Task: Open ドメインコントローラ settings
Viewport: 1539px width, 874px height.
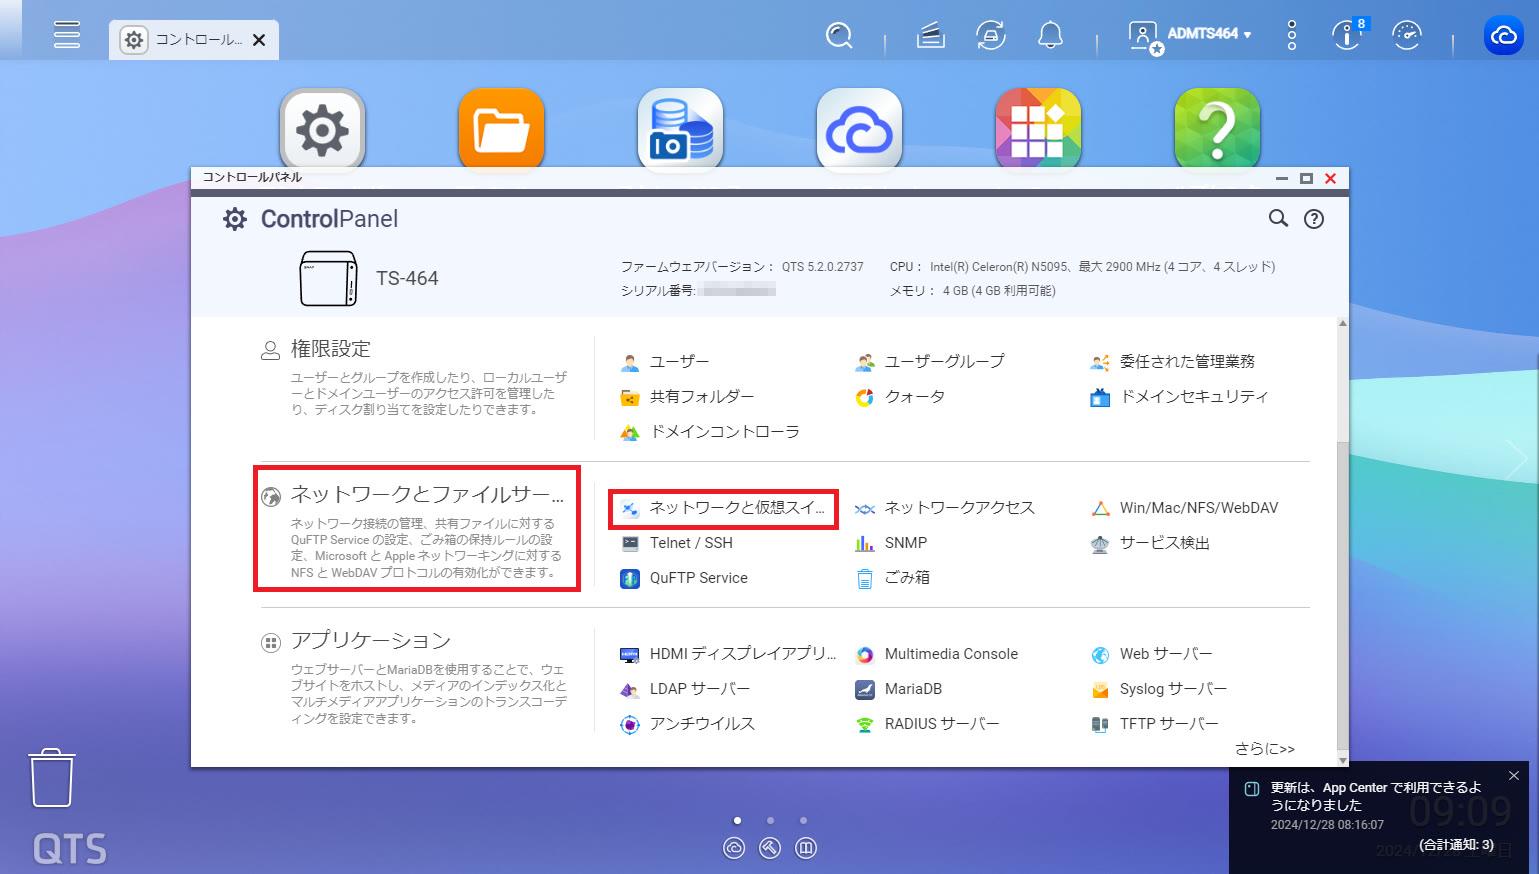Action: [710, 432]
